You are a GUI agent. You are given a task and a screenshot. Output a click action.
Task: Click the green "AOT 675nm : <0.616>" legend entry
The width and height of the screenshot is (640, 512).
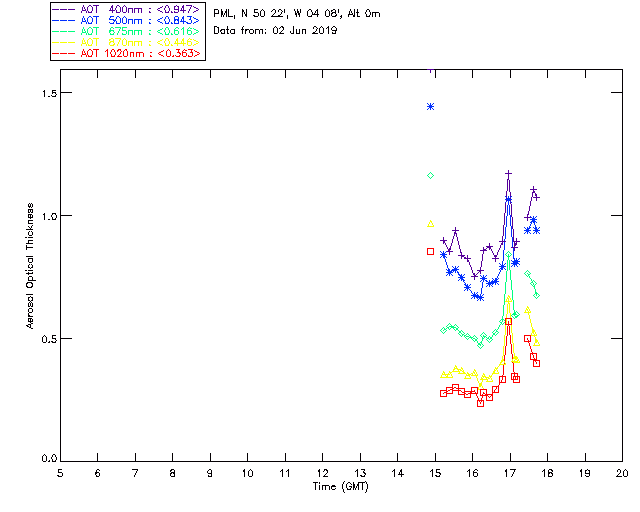126,31
